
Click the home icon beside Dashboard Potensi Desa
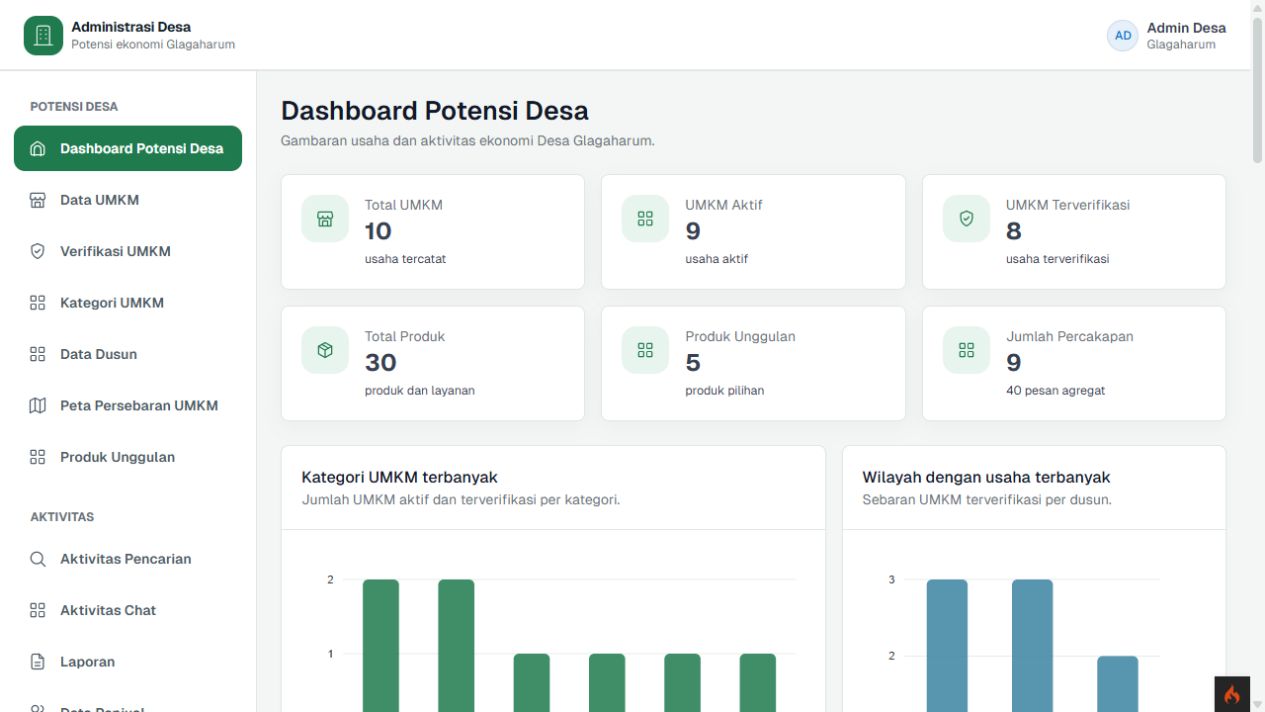(38, 149)
